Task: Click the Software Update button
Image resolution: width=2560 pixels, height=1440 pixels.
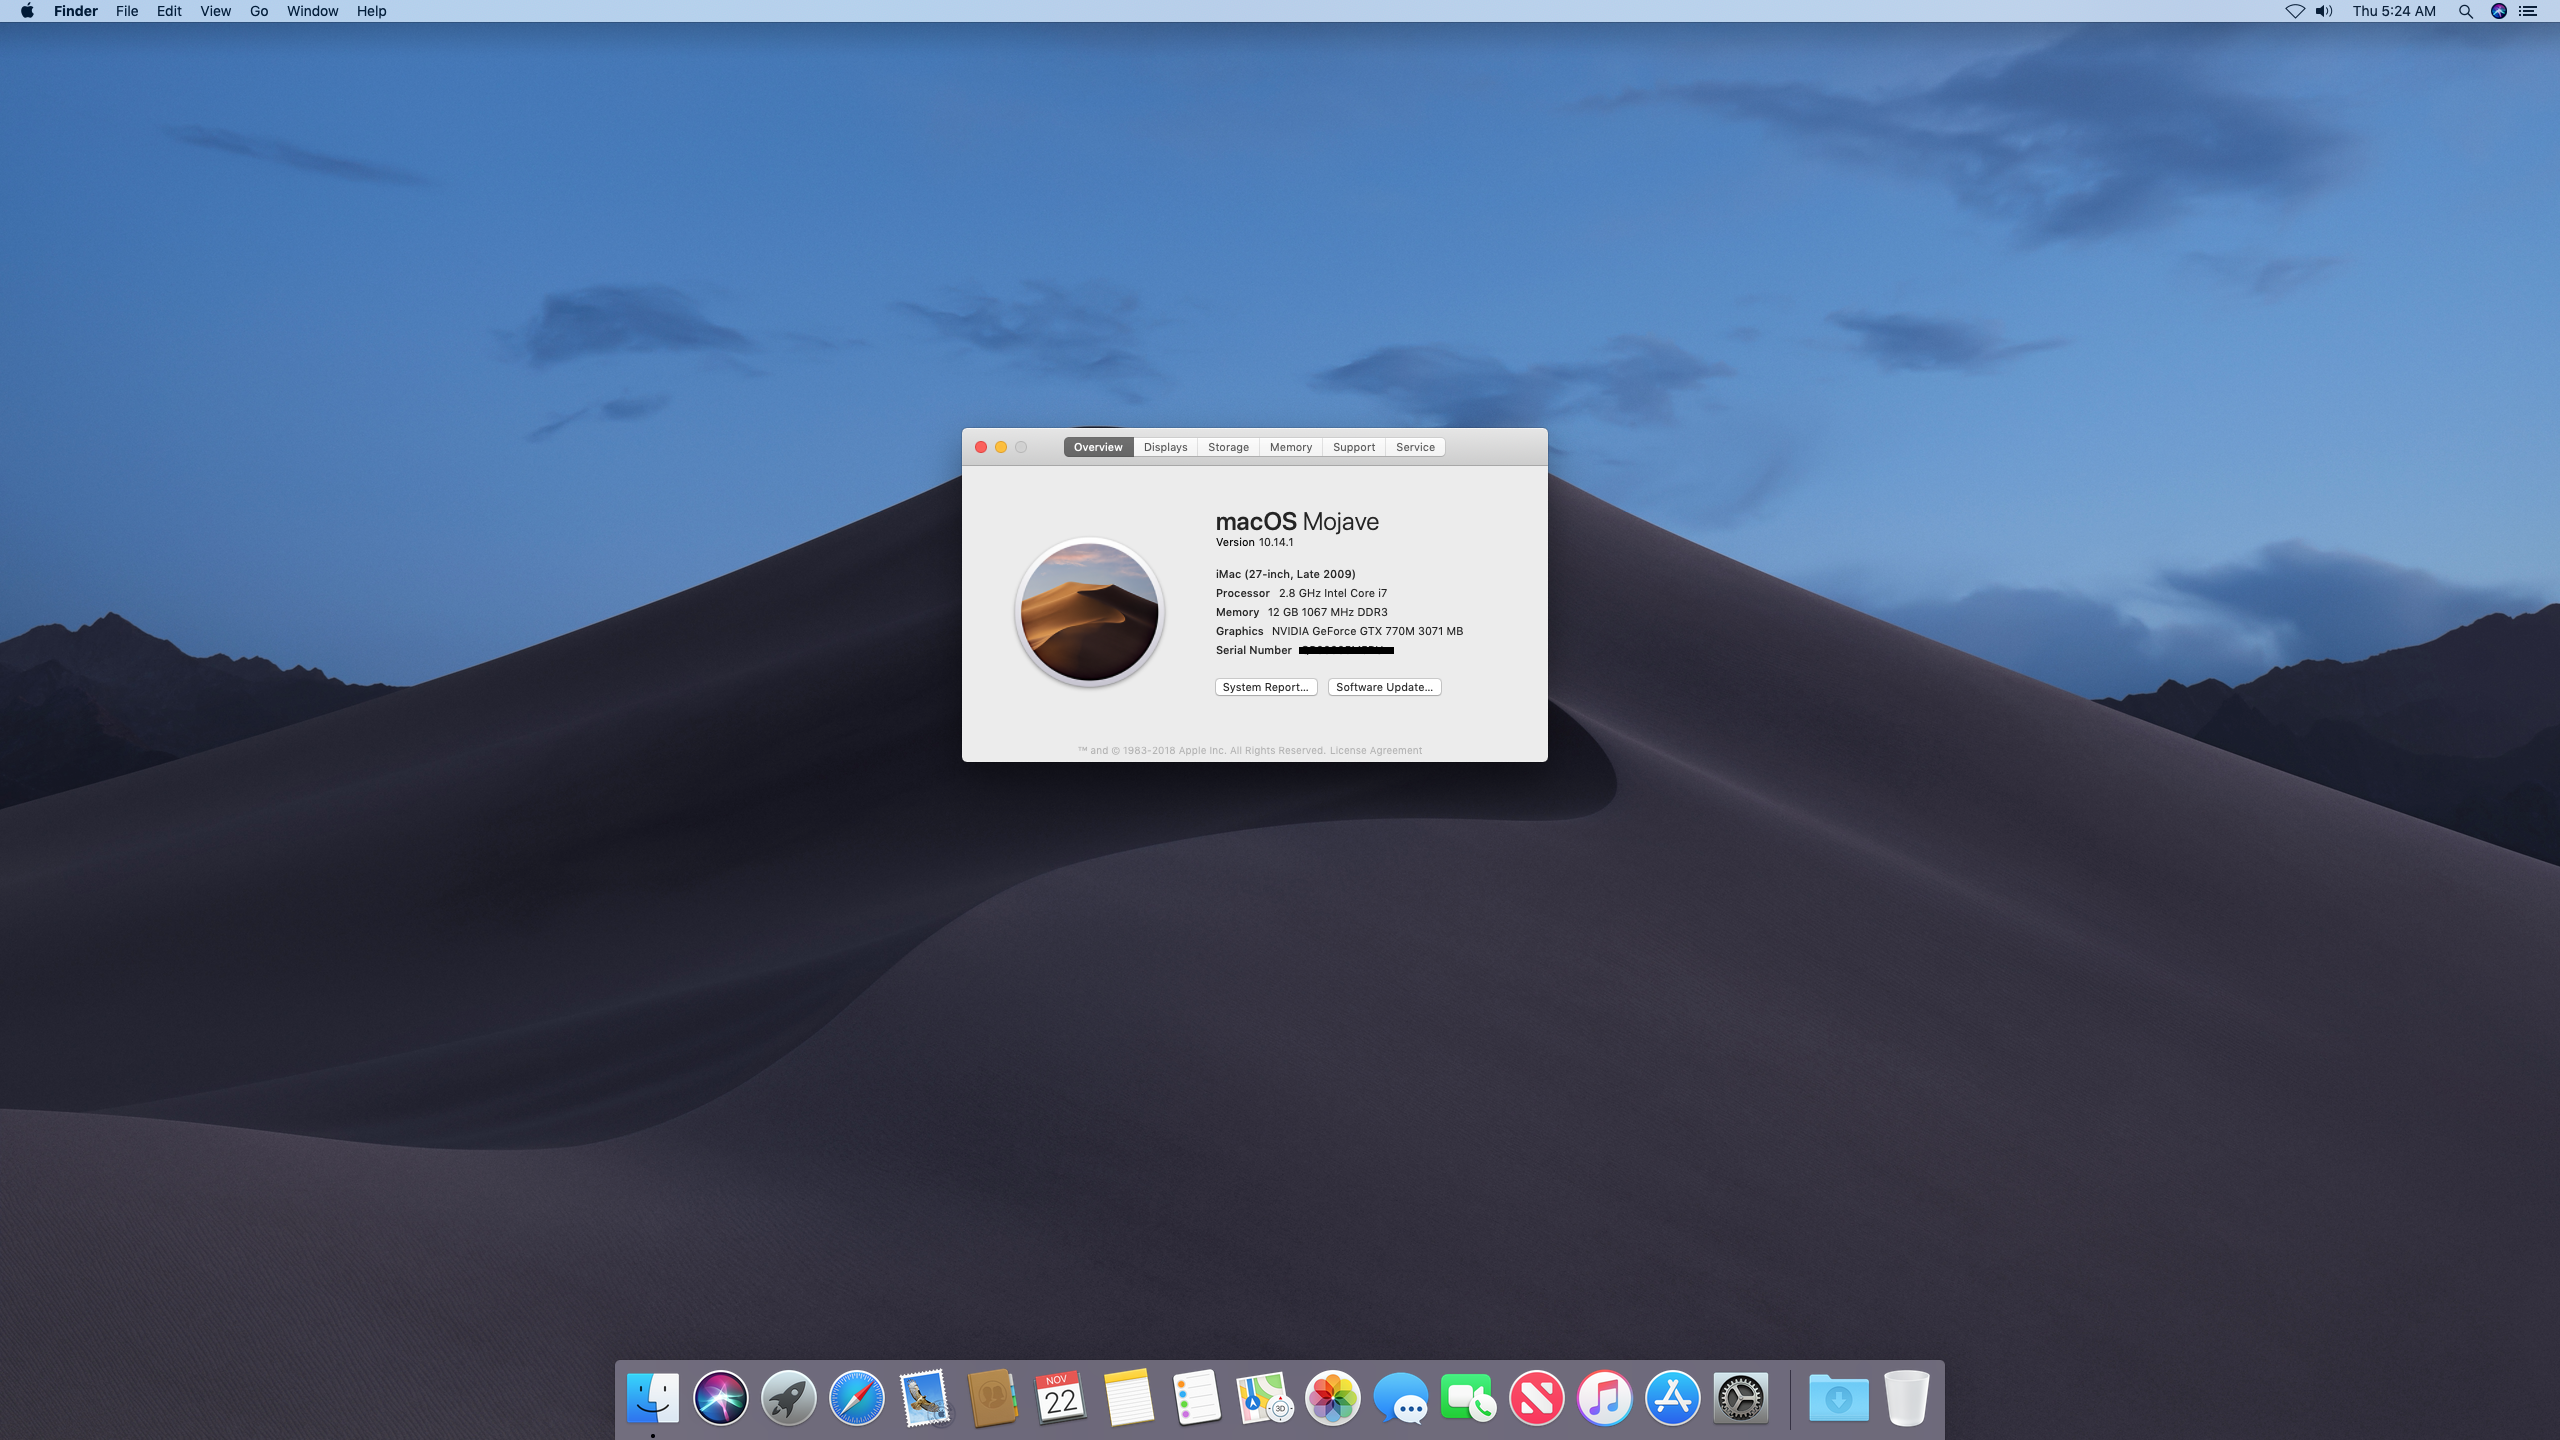Action: pyautogui.click(x=1384, y=687)
